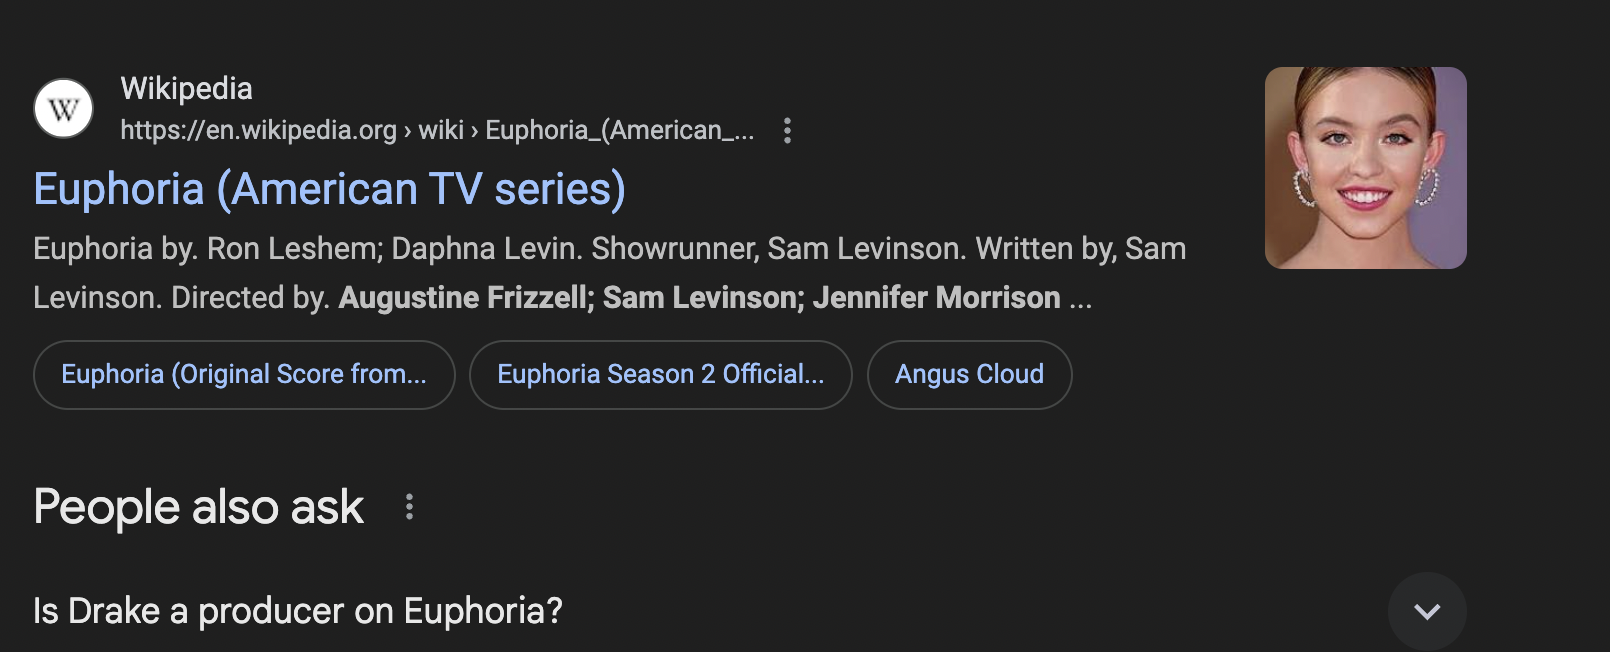
Task: Click the Wikipedia site name
Action: point(187,89)
